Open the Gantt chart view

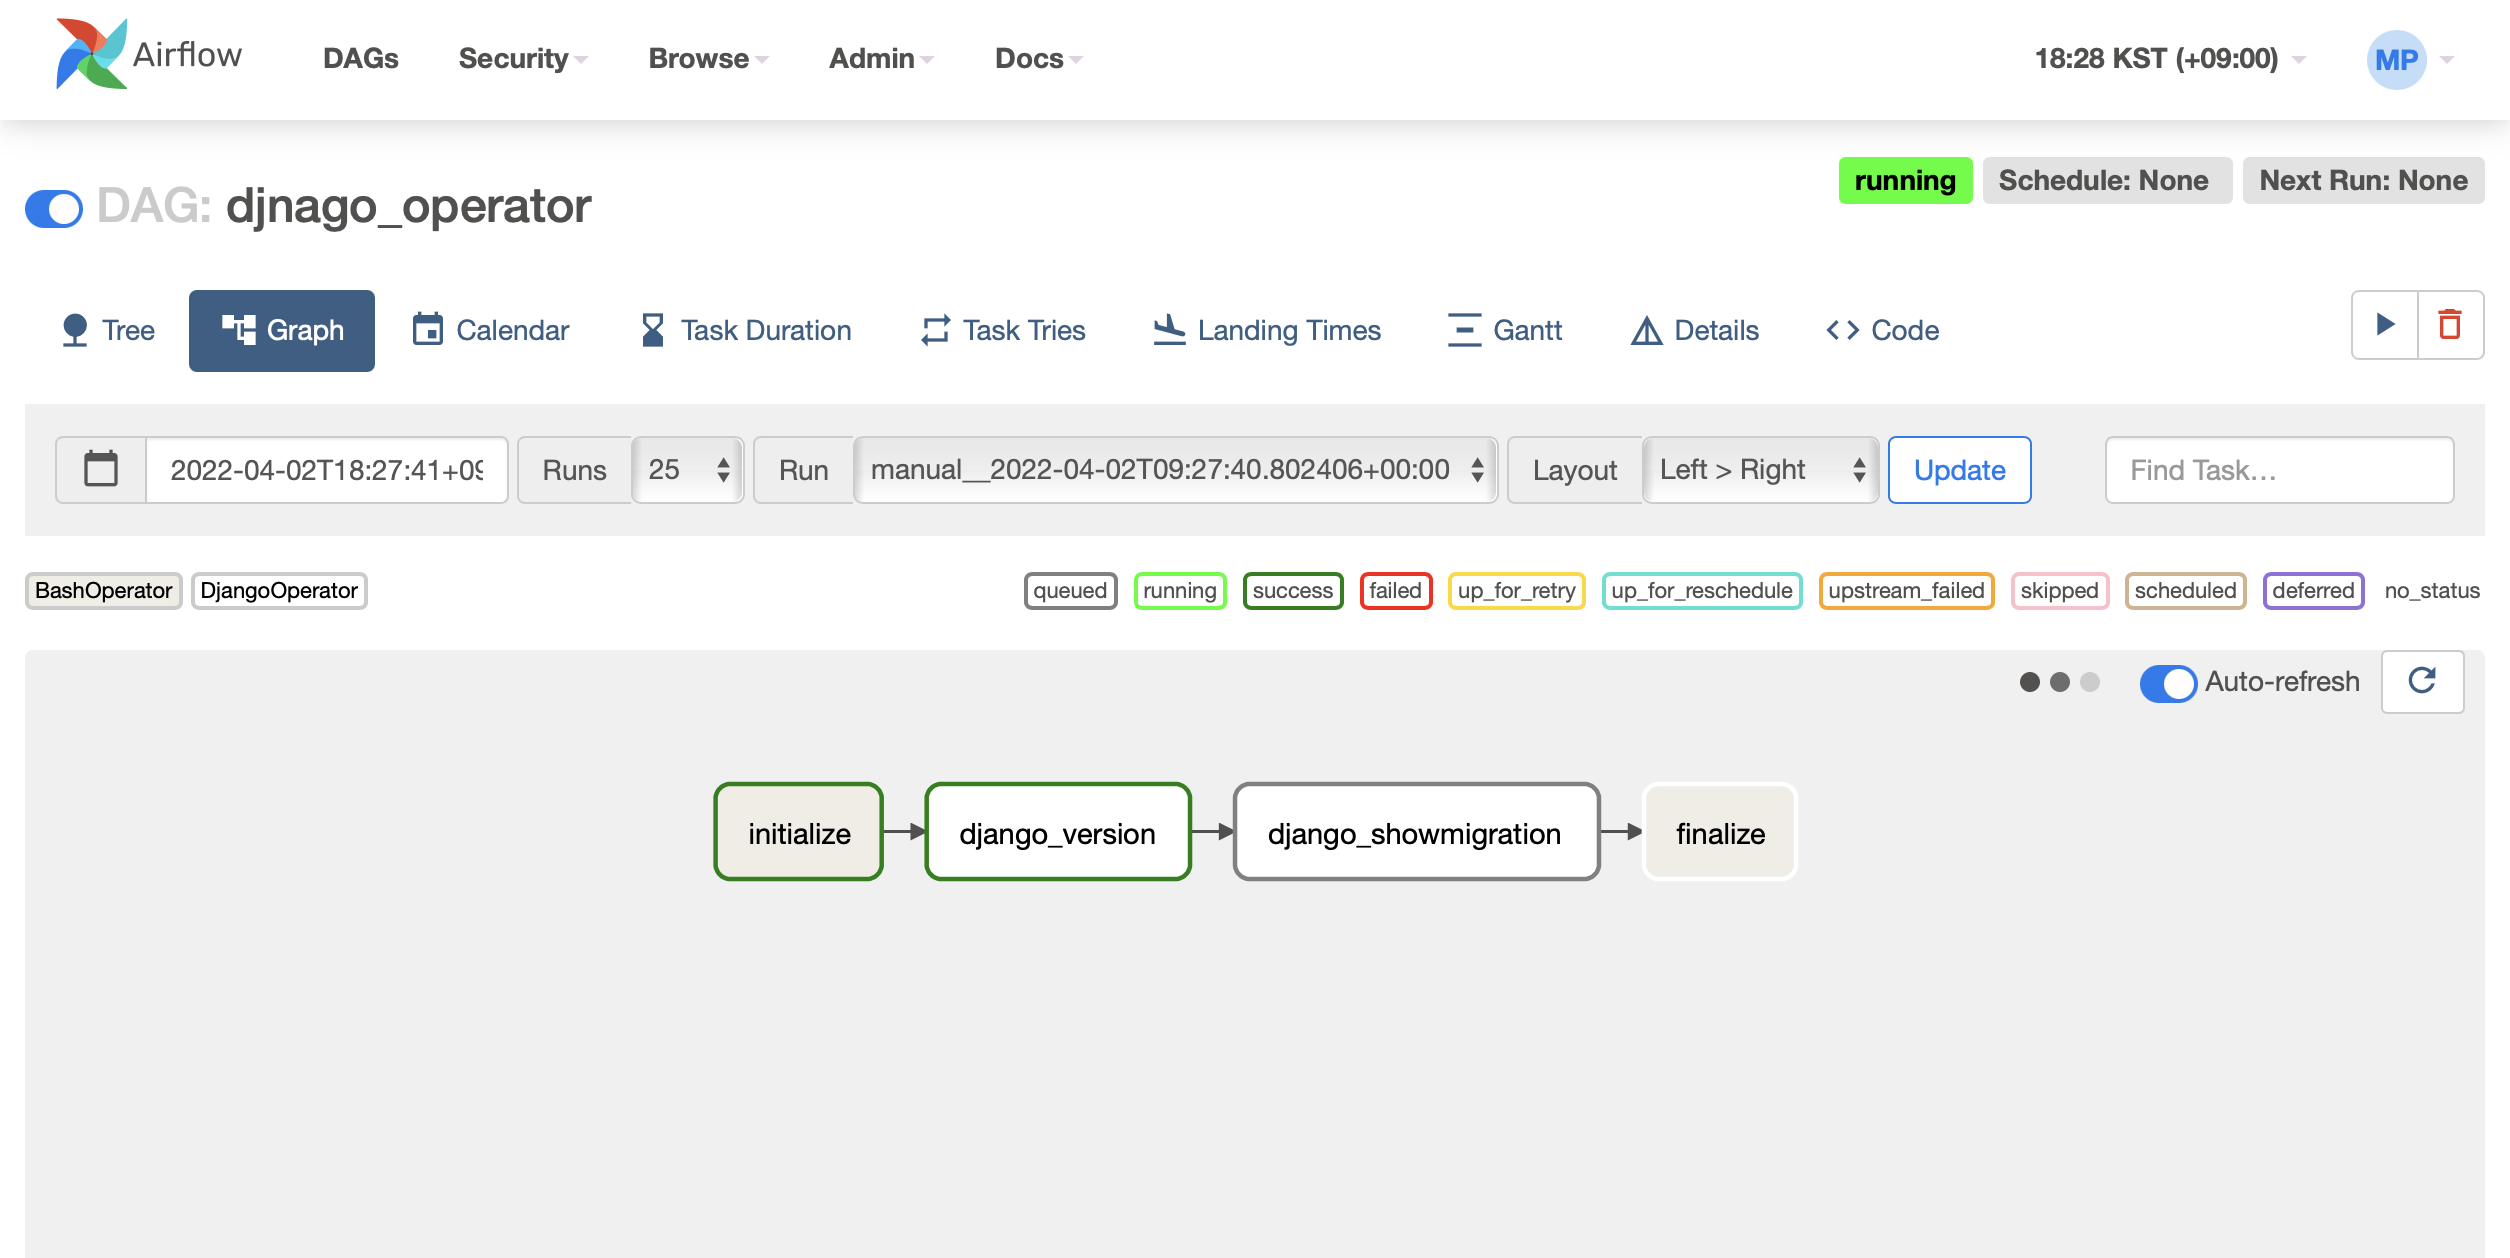(1504, 330)
